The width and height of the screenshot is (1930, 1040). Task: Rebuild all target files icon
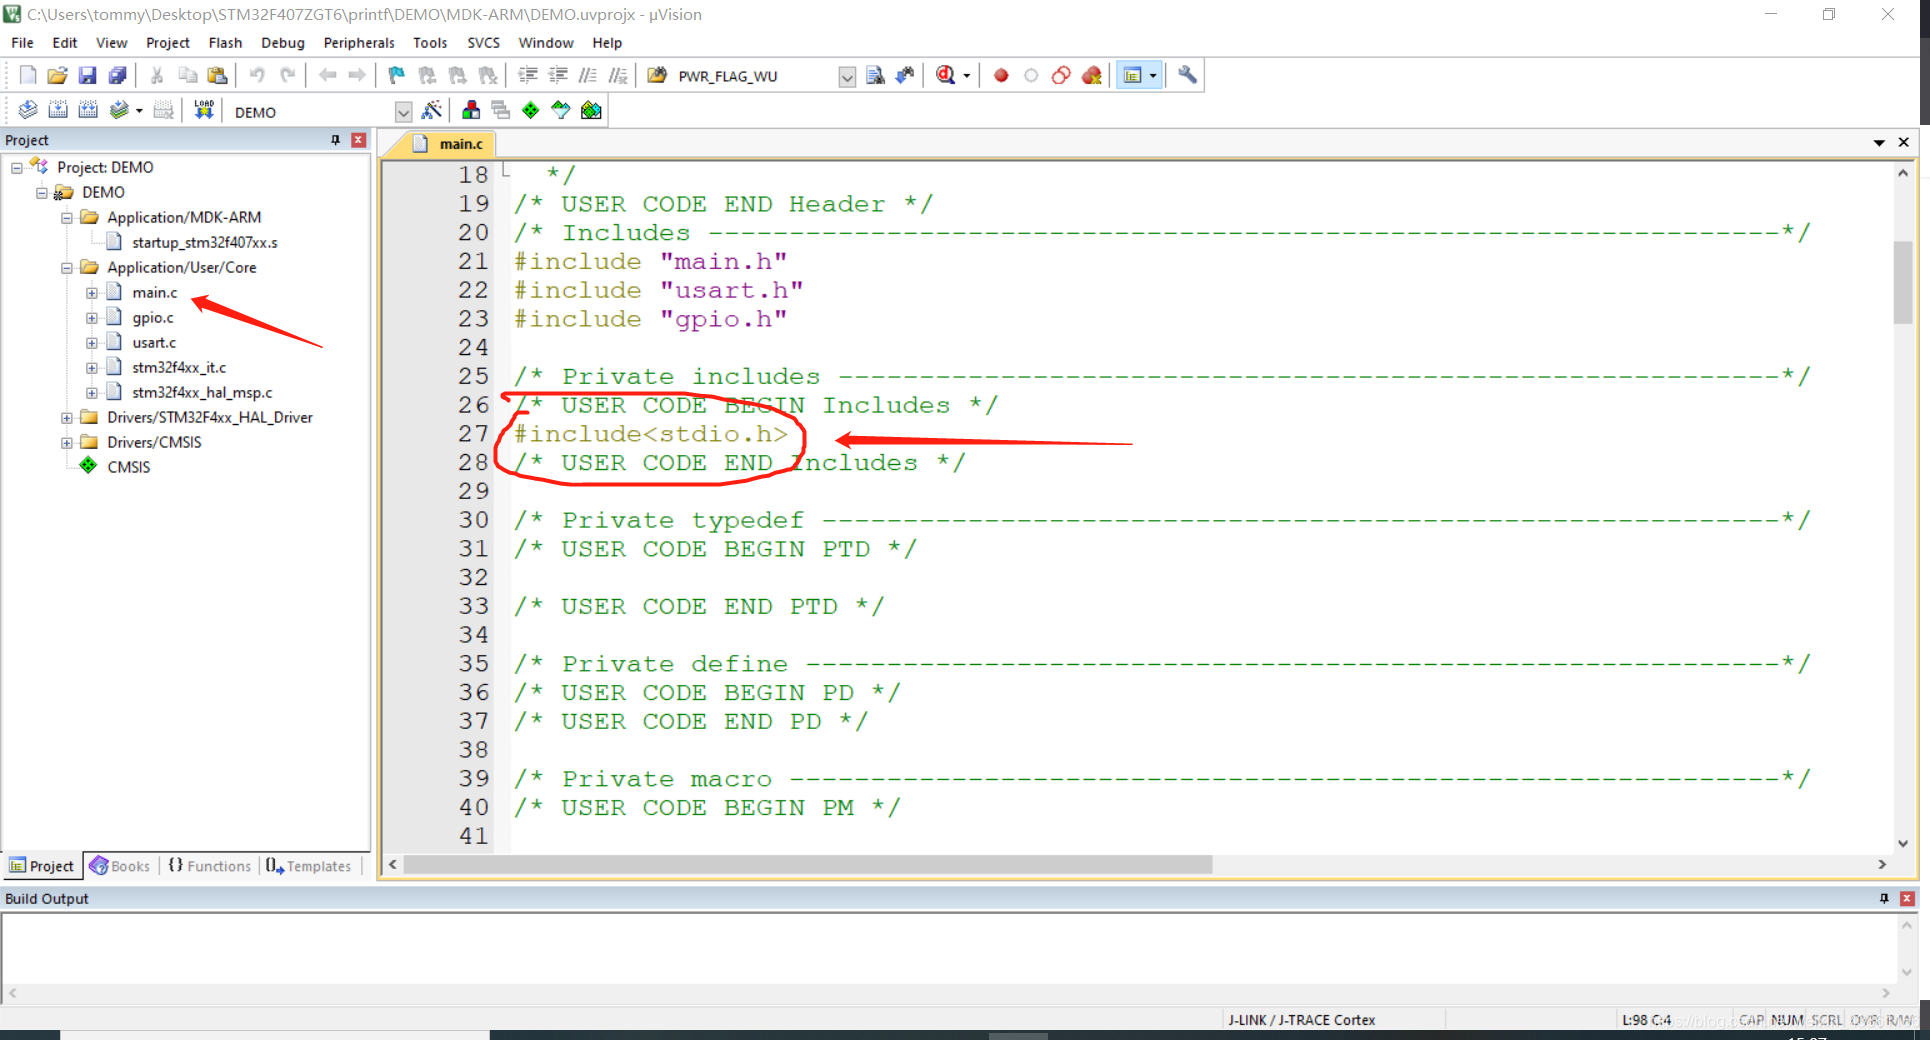pos(88,110)
